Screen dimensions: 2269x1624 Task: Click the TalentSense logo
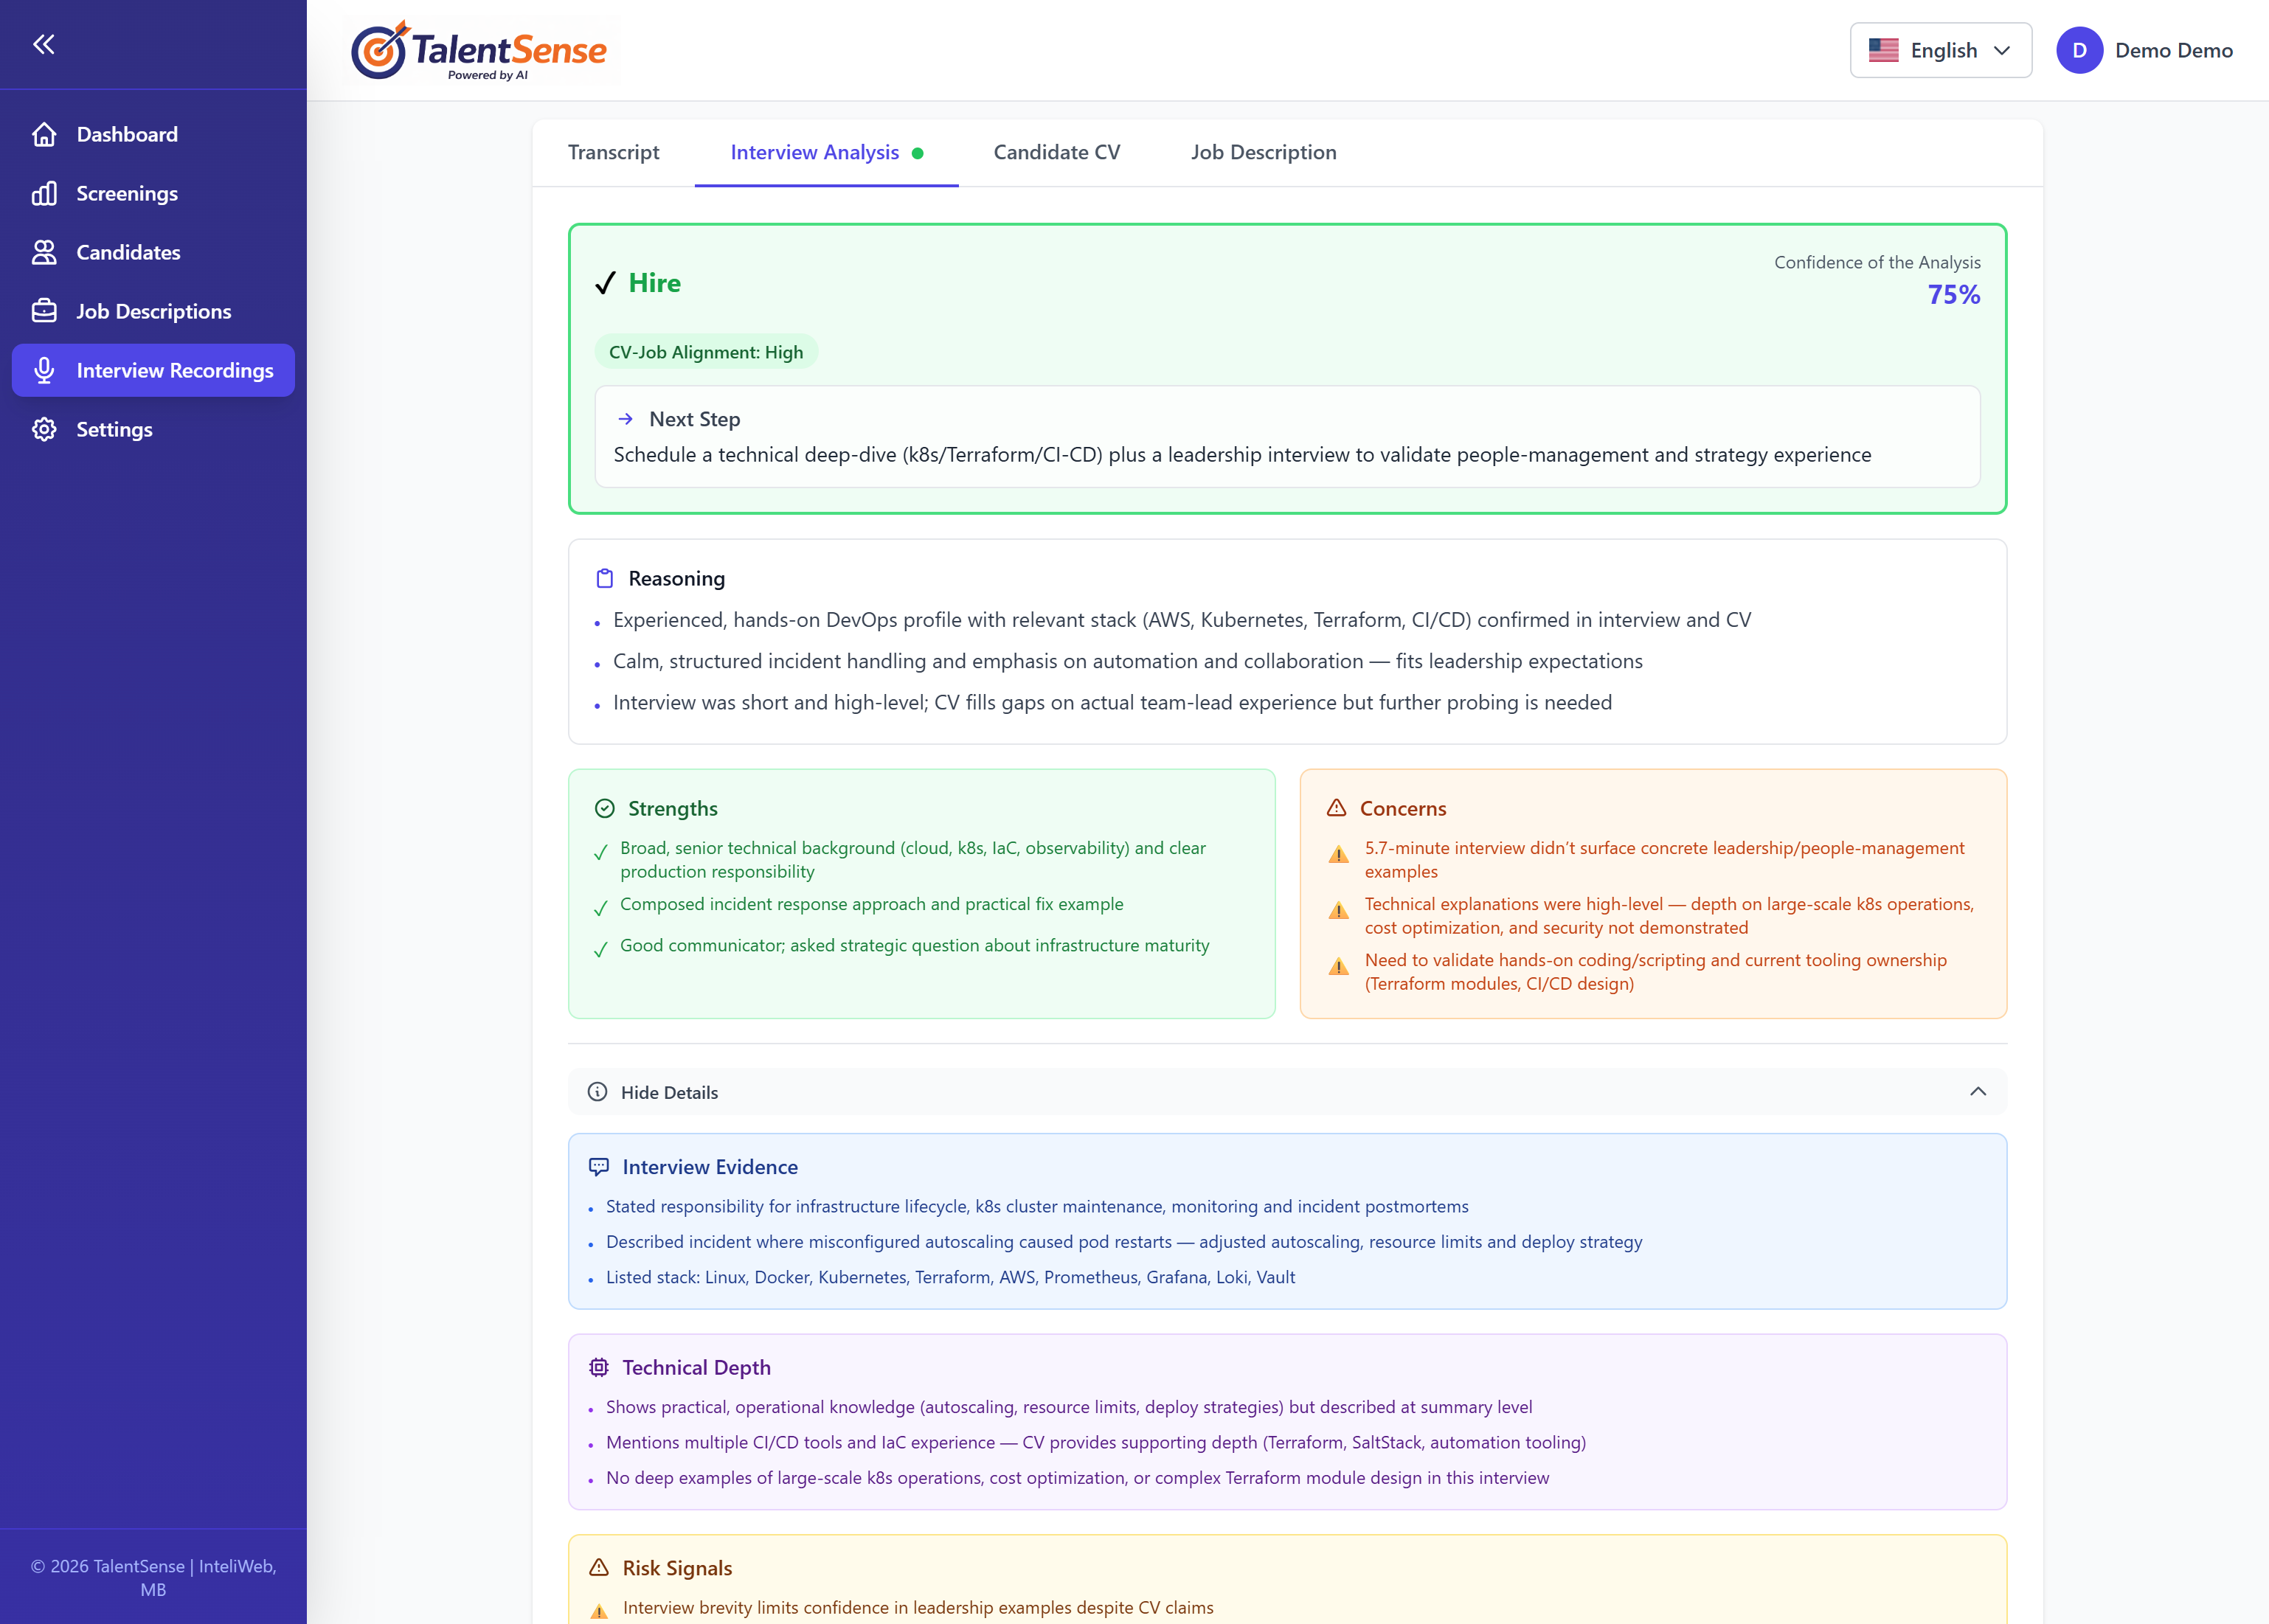(479, 49)
